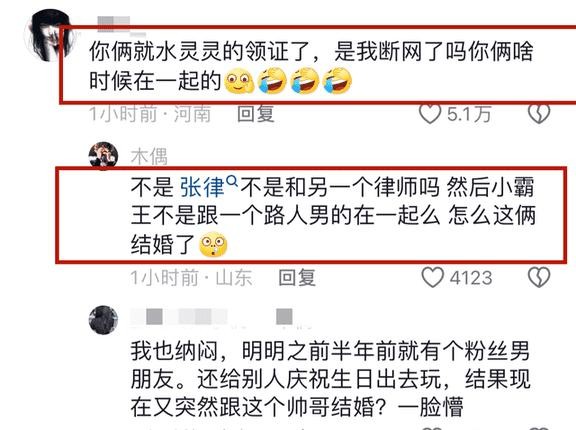This screenshot has height=430, width=576.
Task: Open the 木偶 username profile
Action: tap(149, 156)
